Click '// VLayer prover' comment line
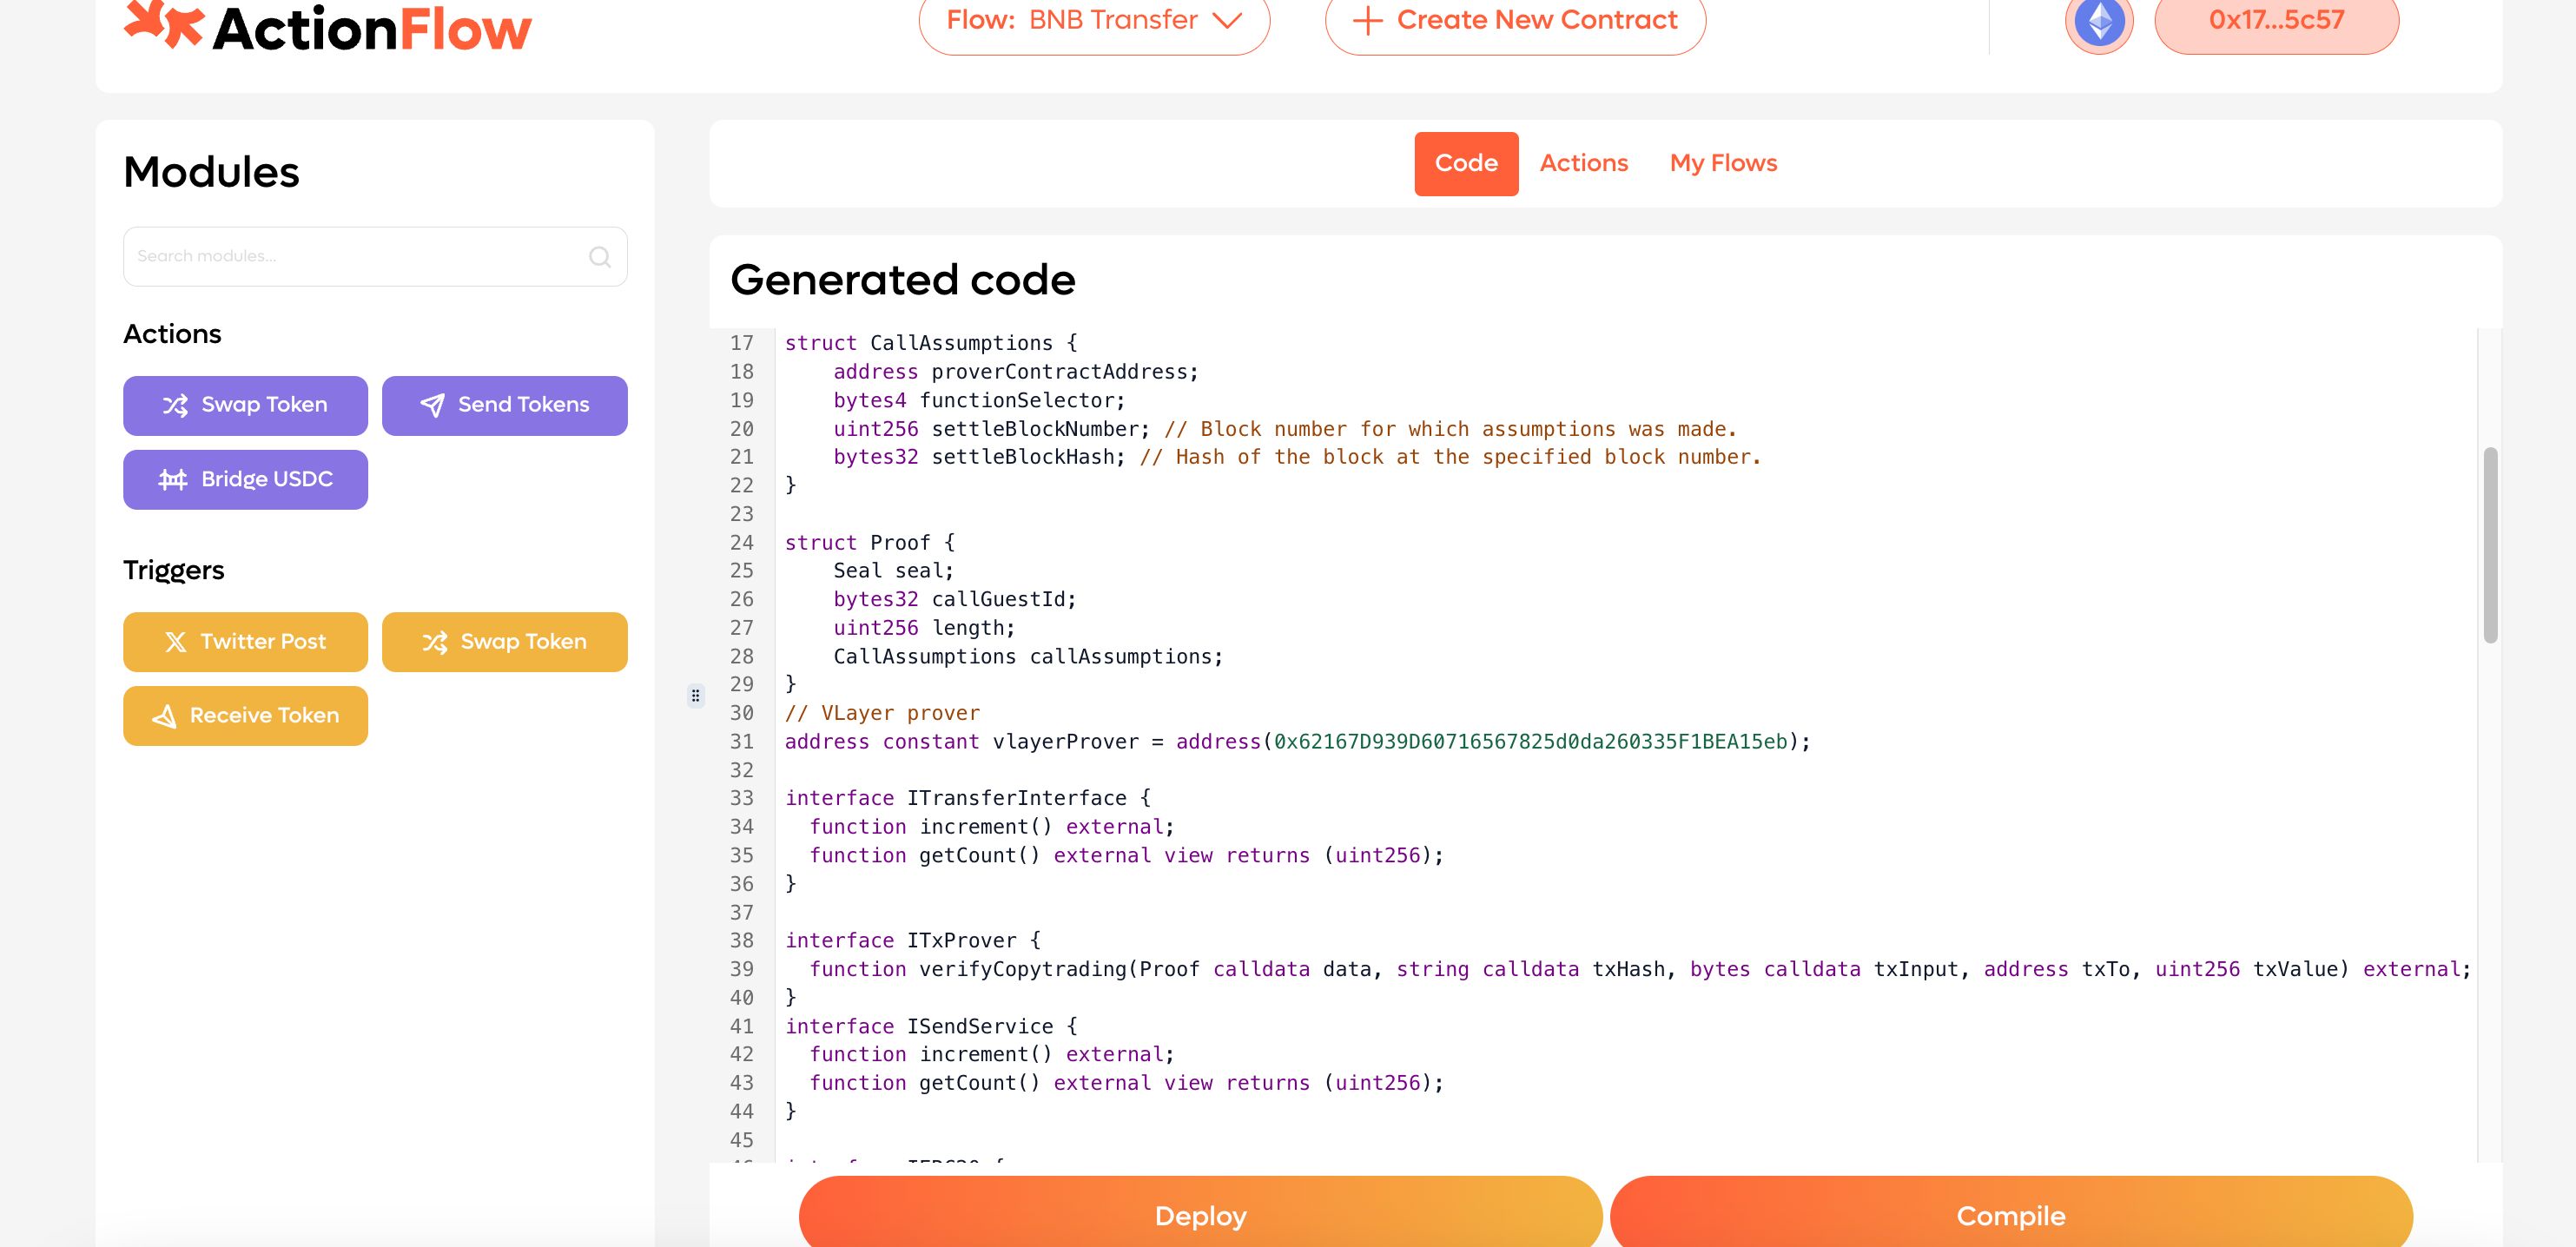 (881, 713)
